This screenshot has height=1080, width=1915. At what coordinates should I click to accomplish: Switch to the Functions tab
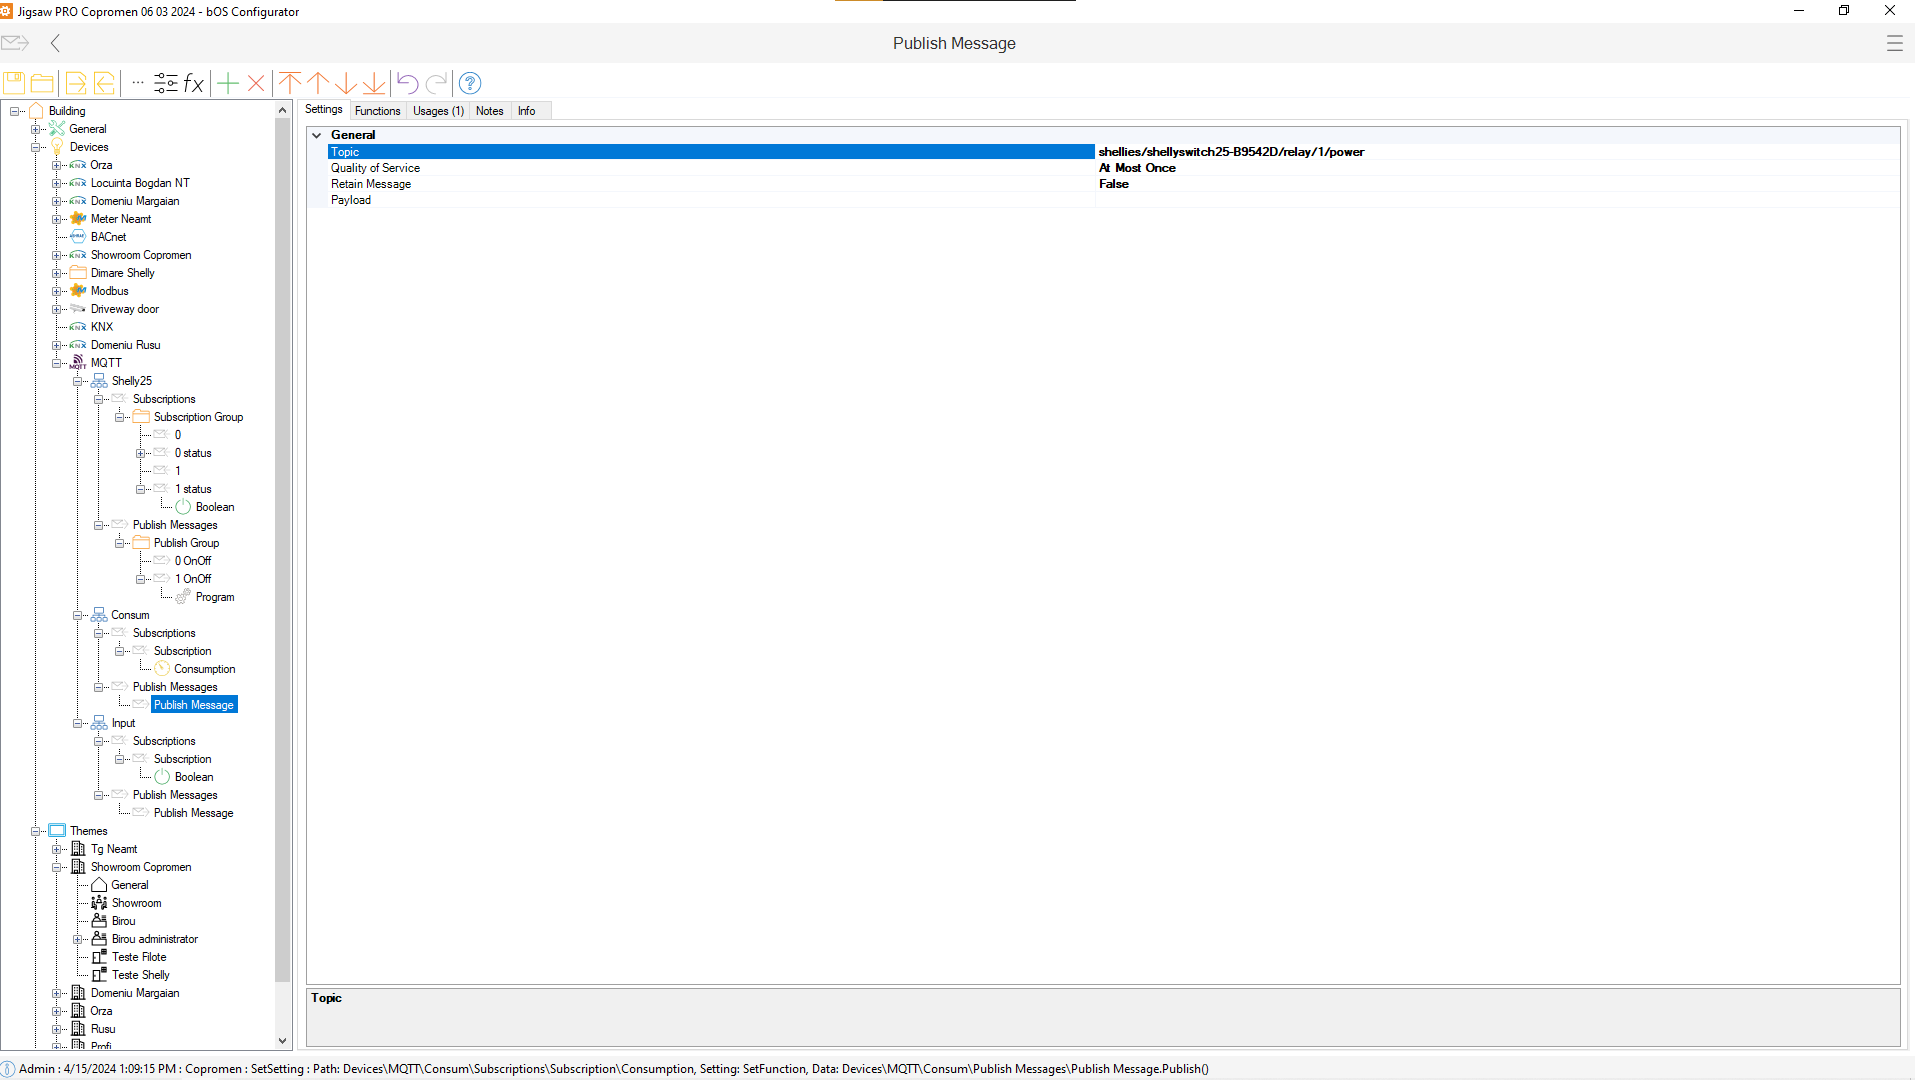(x=377, y=111)
